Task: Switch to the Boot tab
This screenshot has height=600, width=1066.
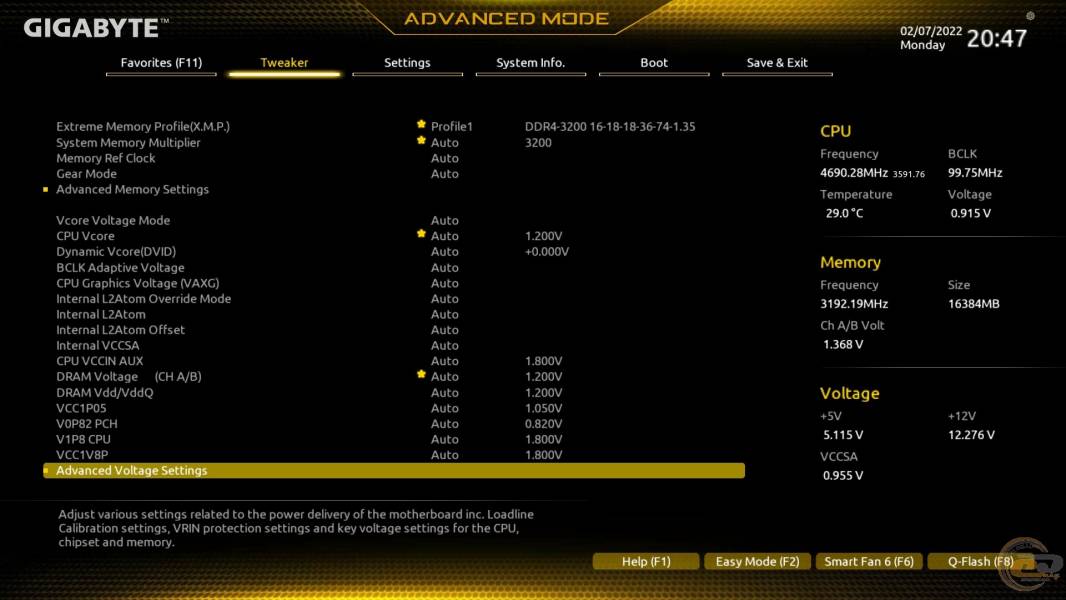Action: (x=654, y=63)
